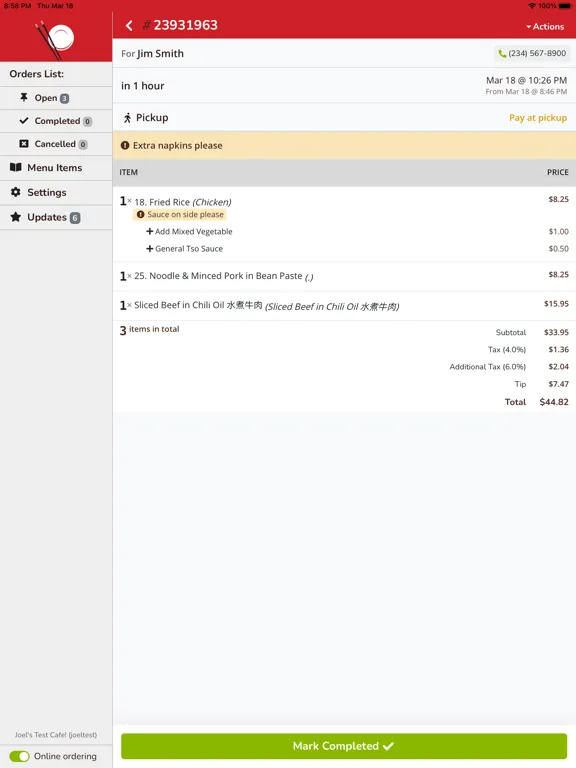
Task: Show Completed orders list
Action: coord(56,121)
